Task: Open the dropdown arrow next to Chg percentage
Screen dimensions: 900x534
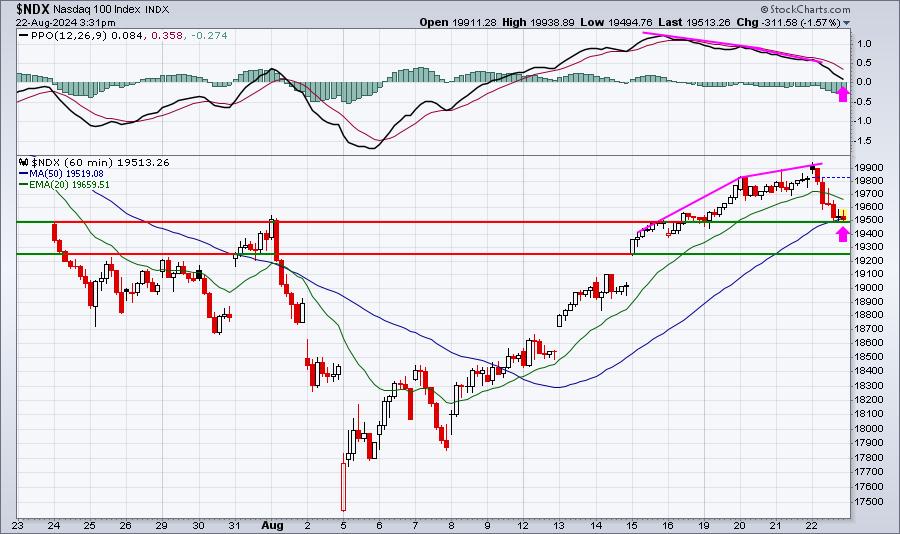Action: (x=846, y=23)
